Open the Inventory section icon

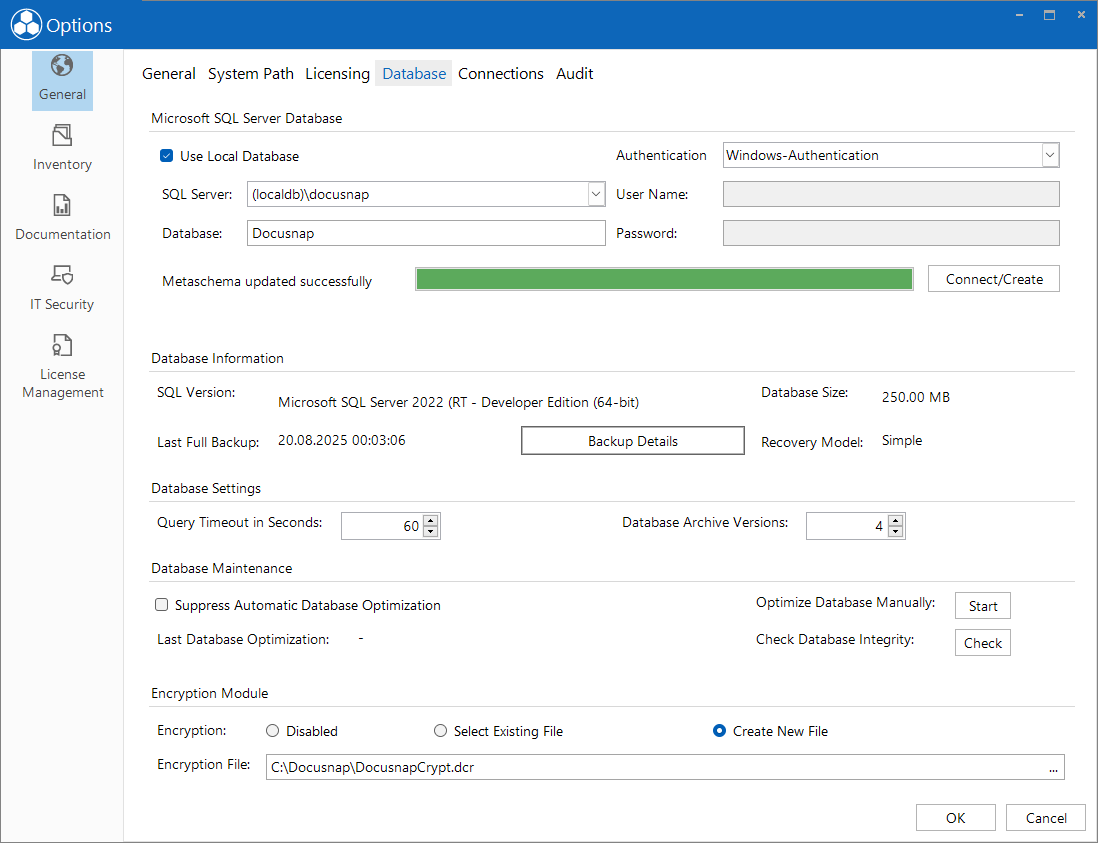point(62,135)
